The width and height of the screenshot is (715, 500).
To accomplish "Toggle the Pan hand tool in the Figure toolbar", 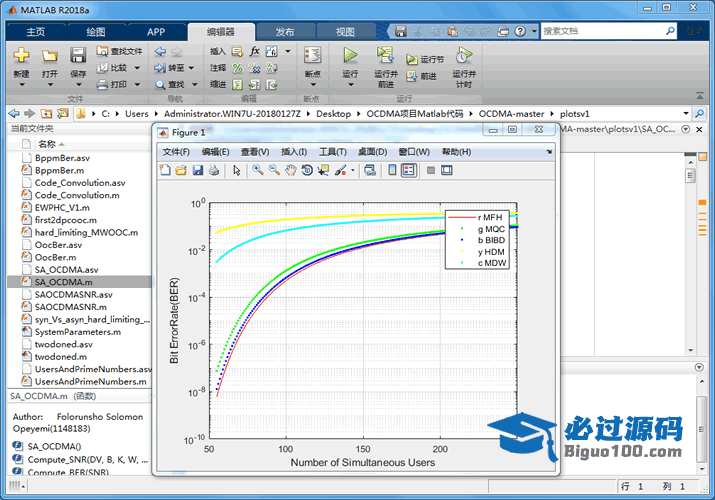I will tap(290, 171).
